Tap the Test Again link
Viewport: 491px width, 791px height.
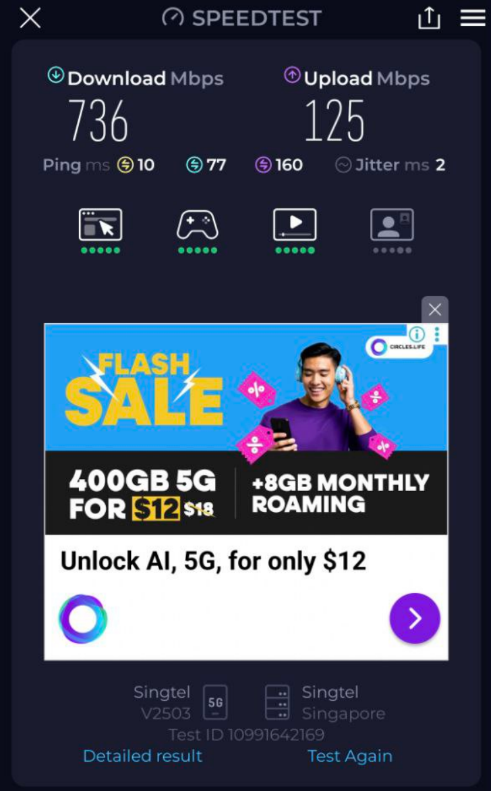350,756
